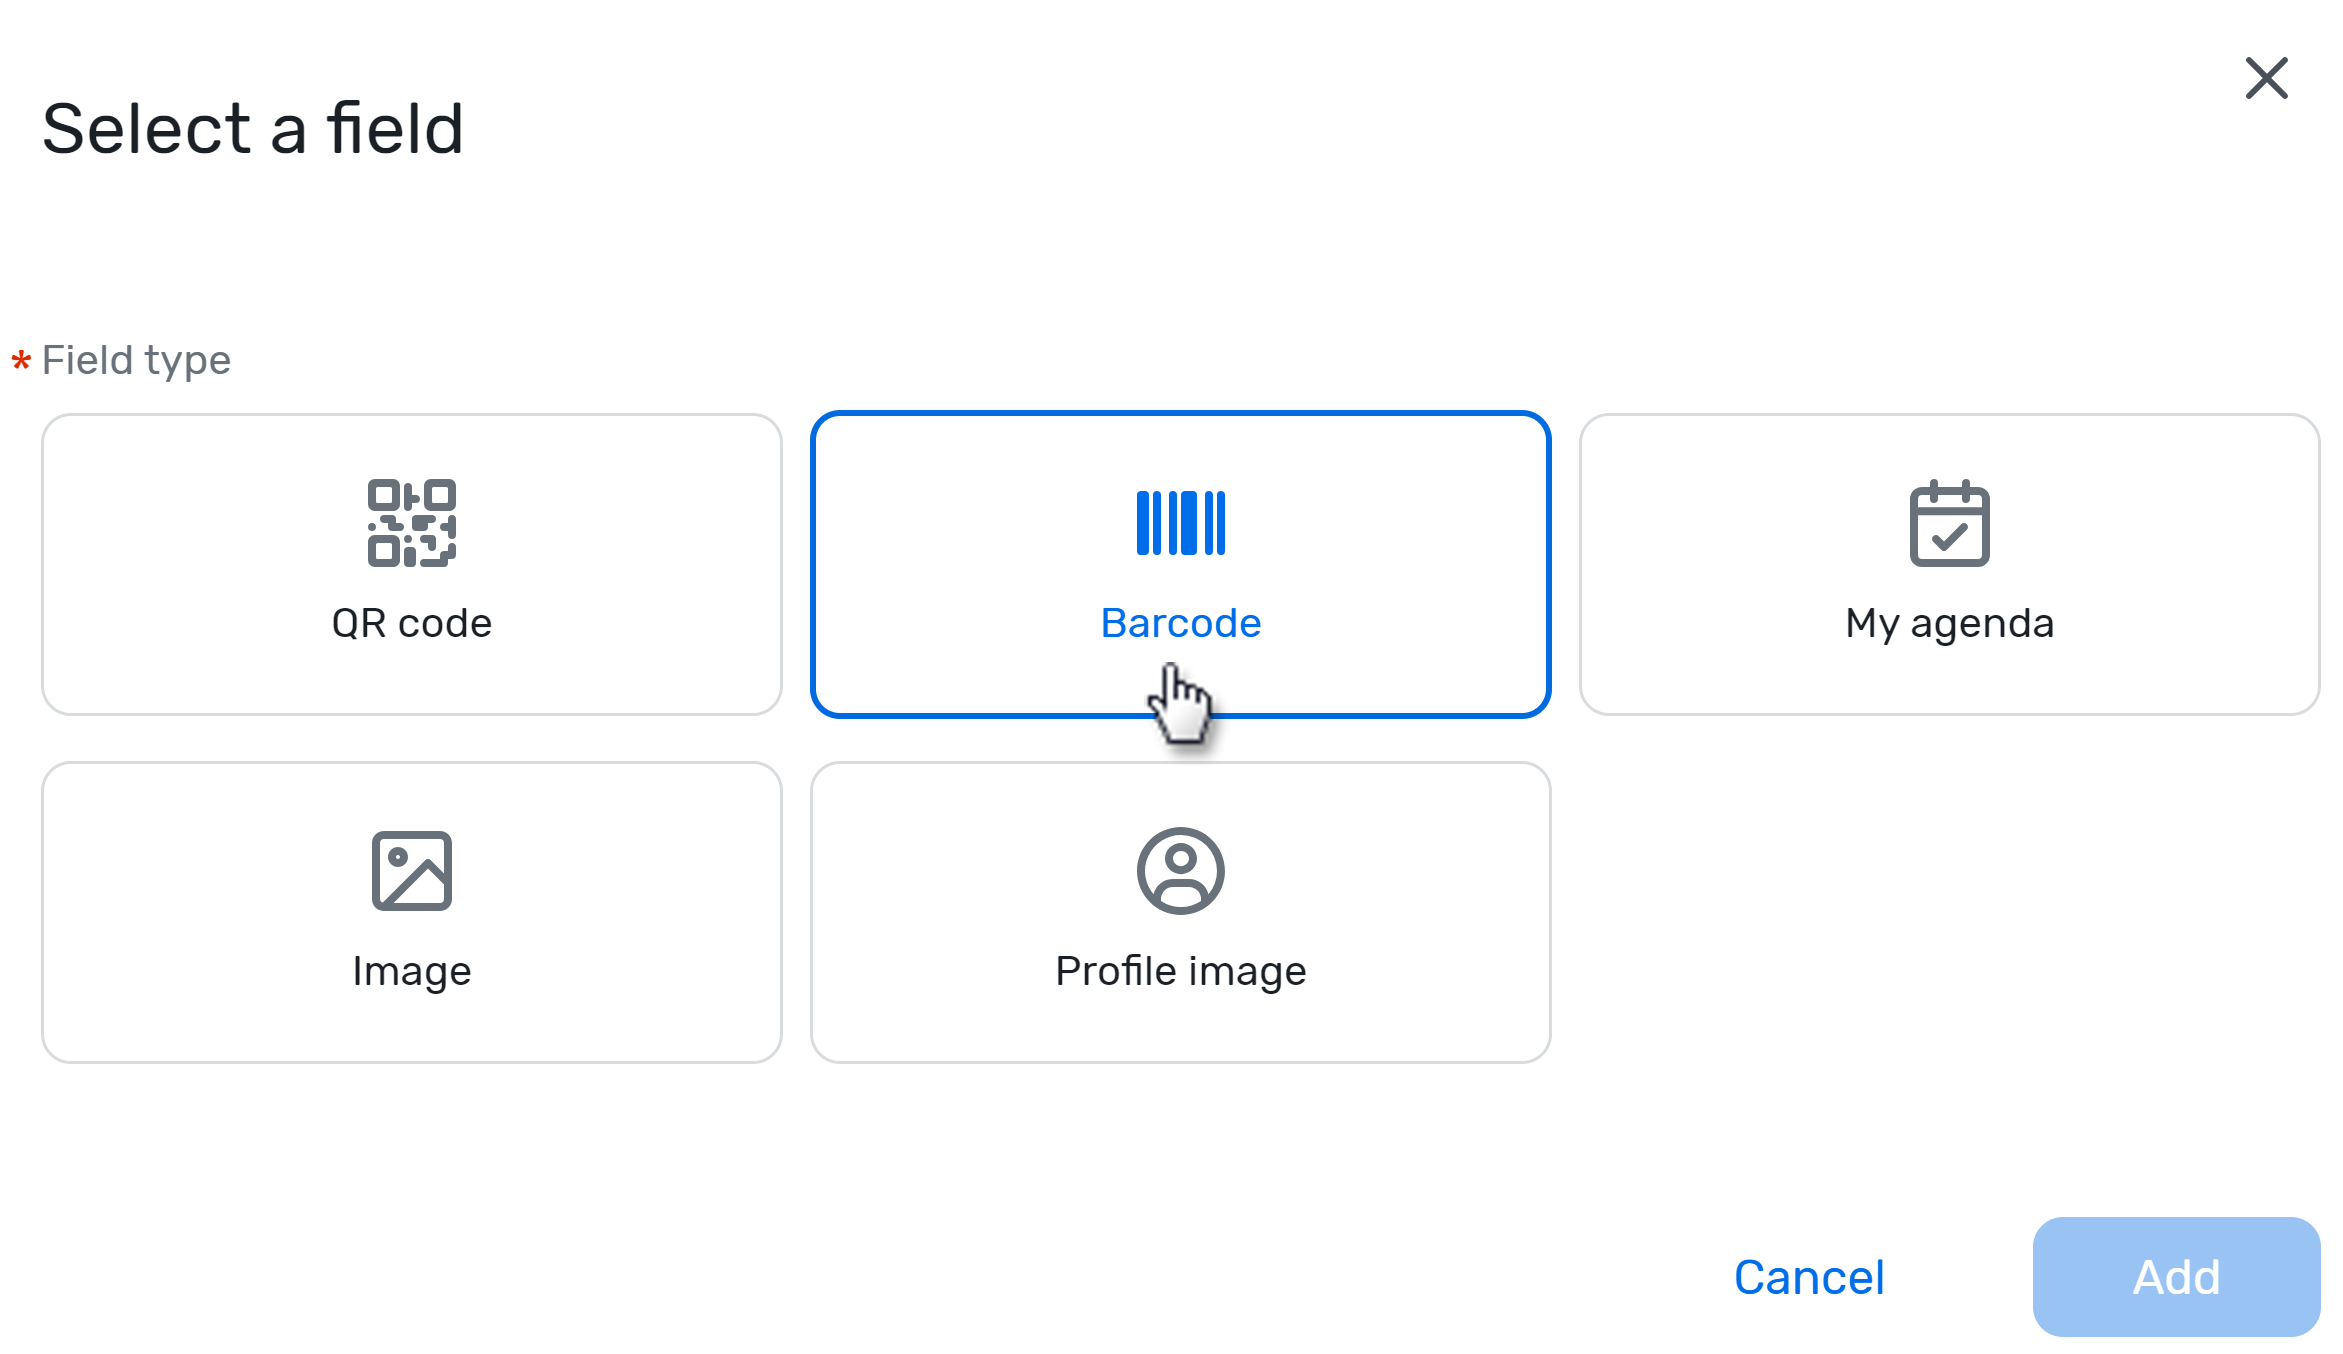Close the Select a field dialog
The height and width of the screenshot is (1354, 2343).
[x=2266, y=78]
